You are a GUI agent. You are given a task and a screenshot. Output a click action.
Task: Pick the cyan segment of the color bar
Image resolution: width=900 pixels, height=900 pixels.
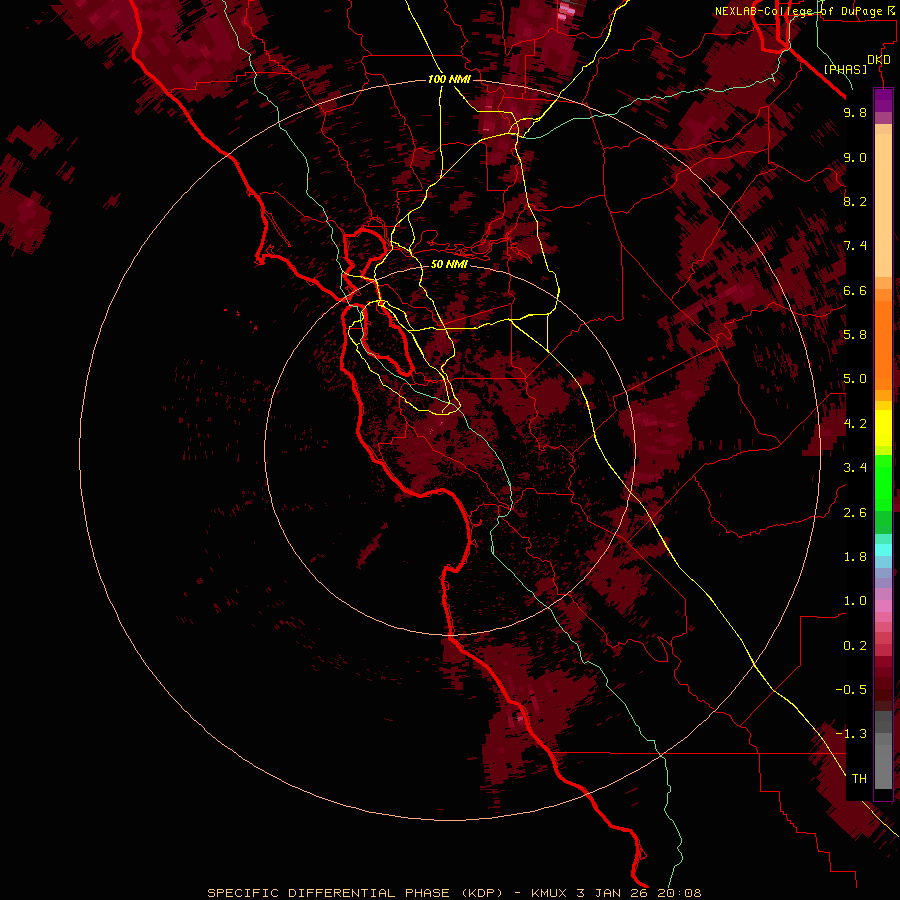click(883, 550)
